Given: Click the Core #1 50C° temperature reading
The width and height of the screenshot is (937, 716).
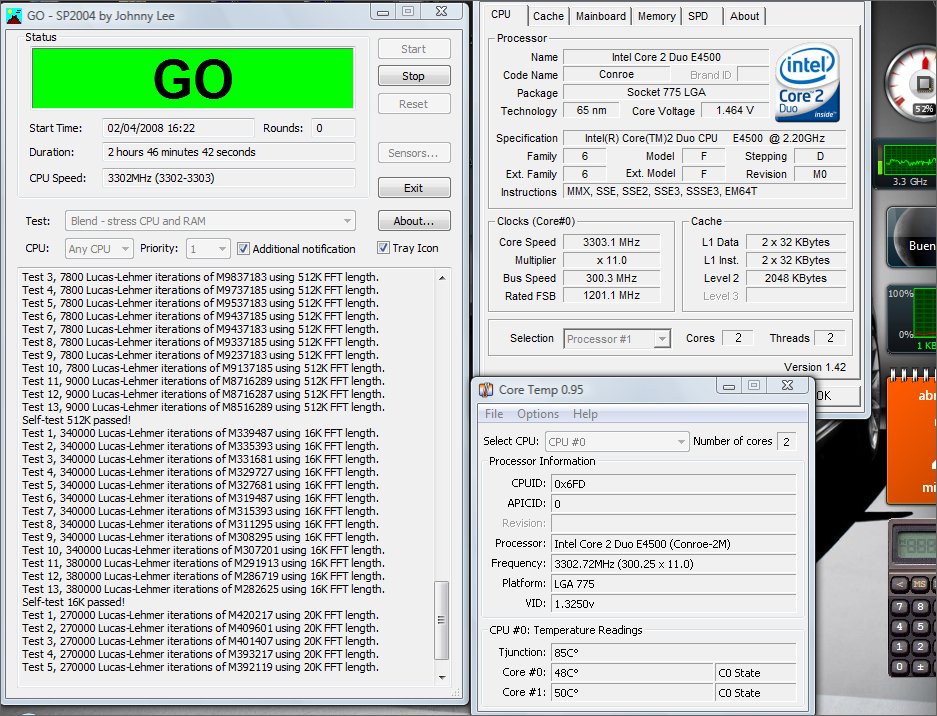Looking at the screenshot, I should tap(632, 693).
